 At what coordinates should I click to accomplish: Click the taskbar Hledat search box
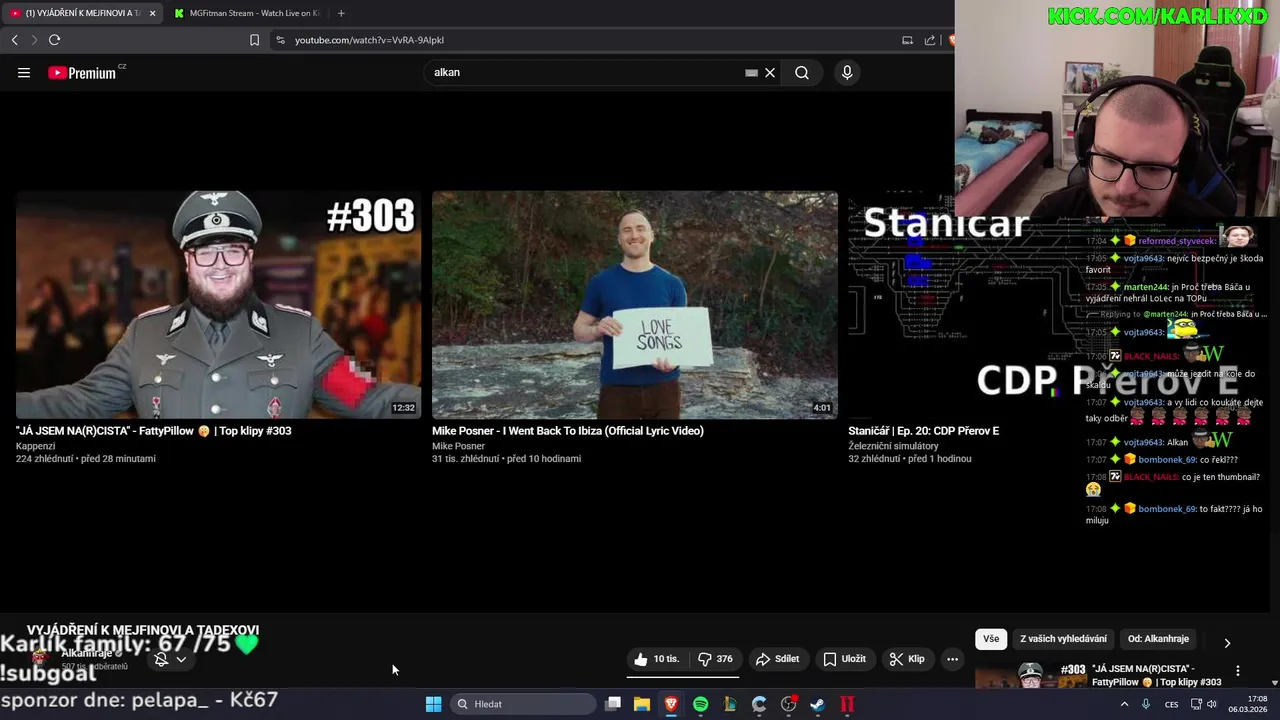click(x=522, y=704)
